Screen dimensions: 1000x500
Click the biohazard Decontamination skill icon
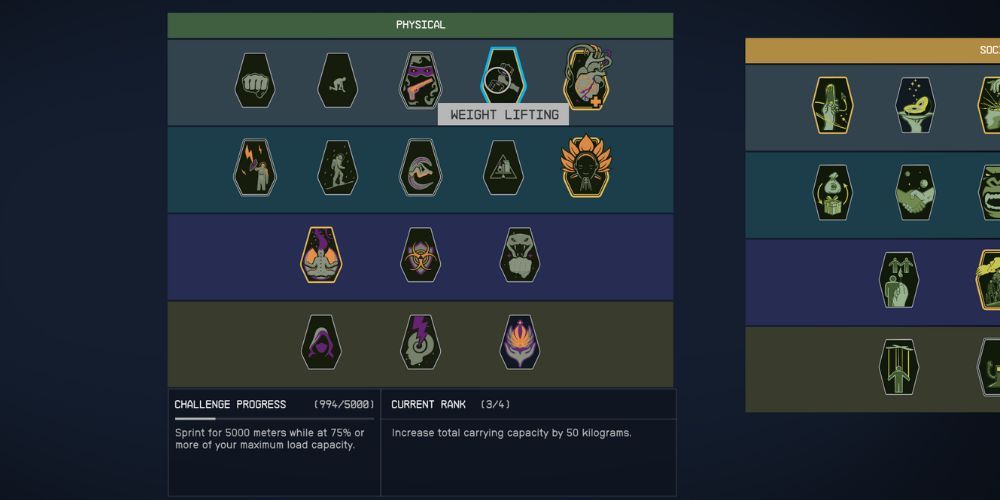[420, 255]
